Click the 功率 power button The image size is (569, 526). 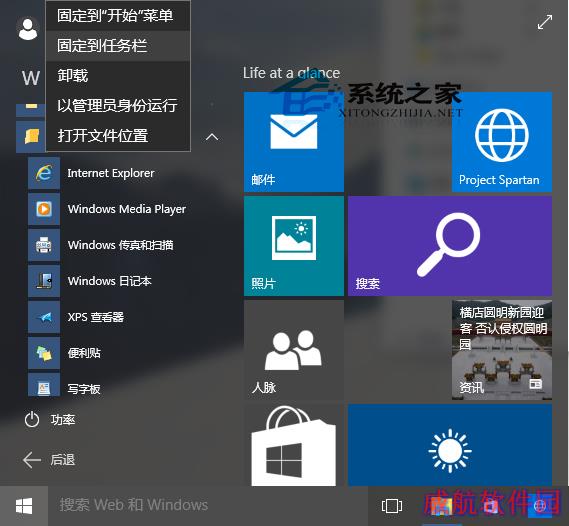[x=50, y=420]
